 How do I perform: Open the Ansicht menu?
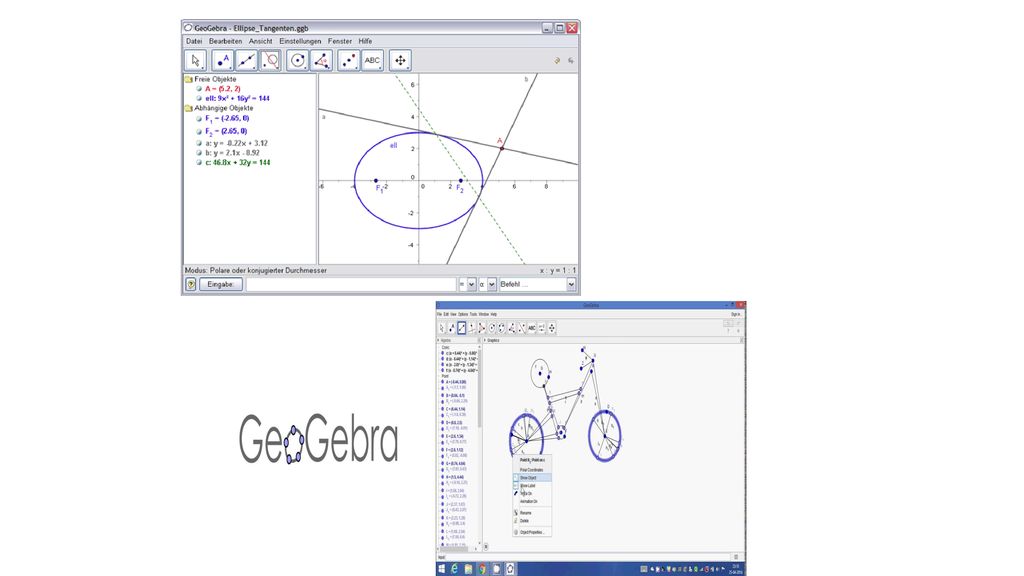(261, 41)
